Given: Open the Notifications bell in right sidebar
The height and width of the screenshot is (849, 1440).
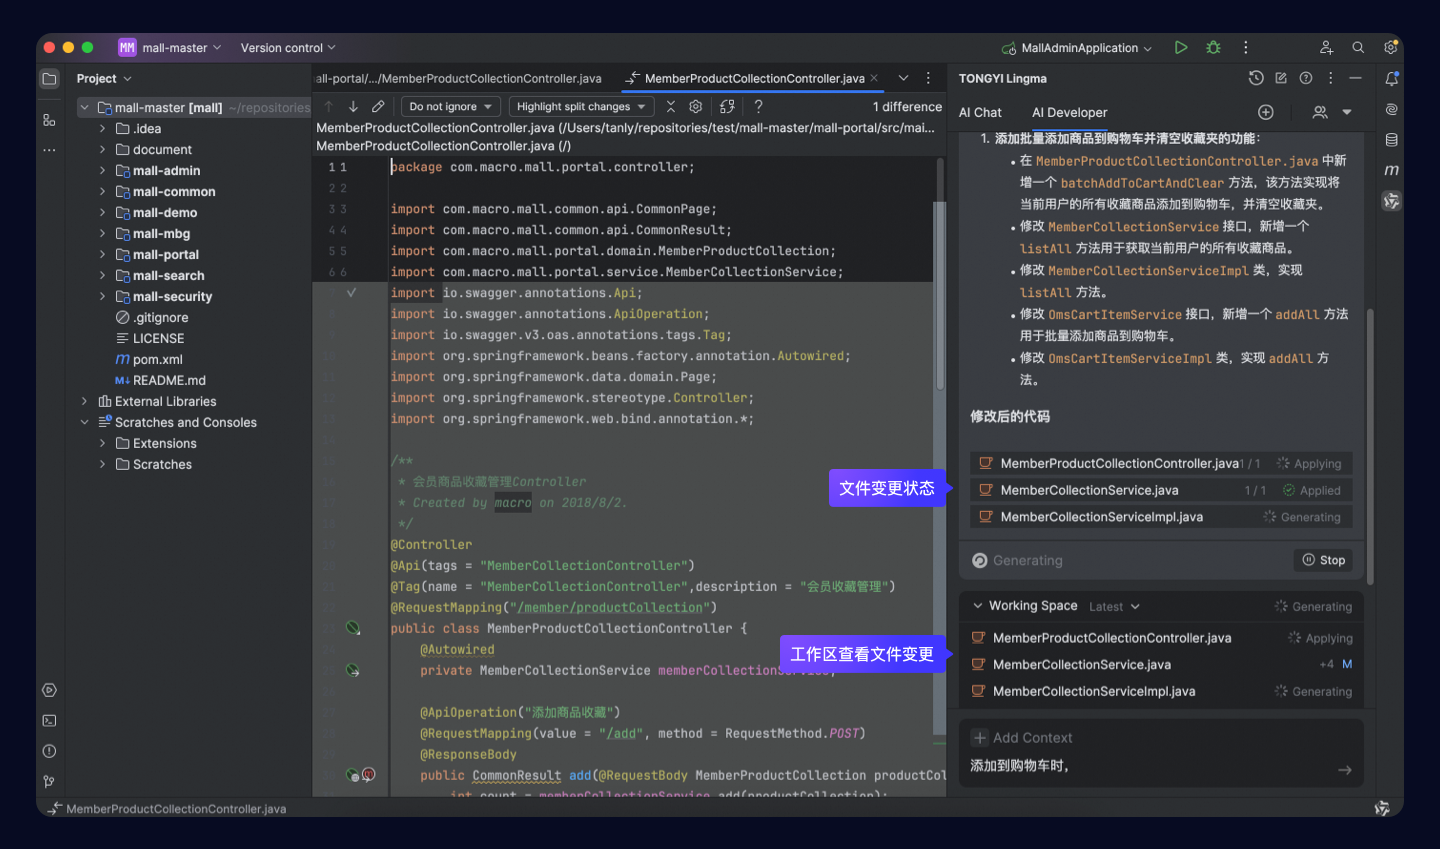Looking at the screenshot, I should point(1391,78).
